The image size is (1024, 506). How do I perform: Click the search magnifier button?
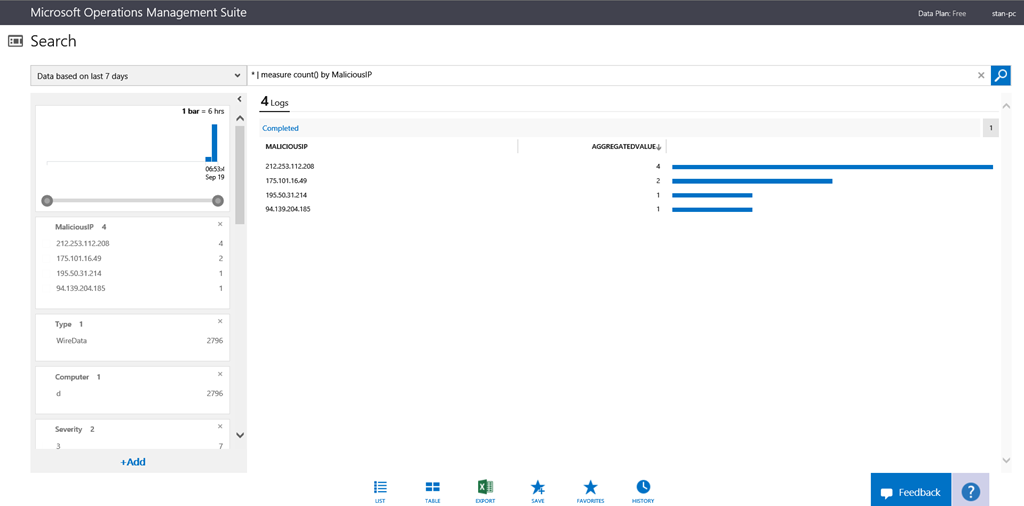click(x=1000, y=75)
